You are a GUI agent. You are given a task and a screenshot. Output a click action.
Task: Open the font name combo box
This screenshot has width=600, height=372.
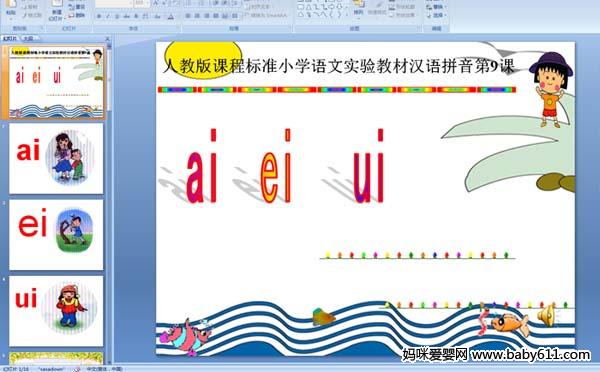point(114,3)
